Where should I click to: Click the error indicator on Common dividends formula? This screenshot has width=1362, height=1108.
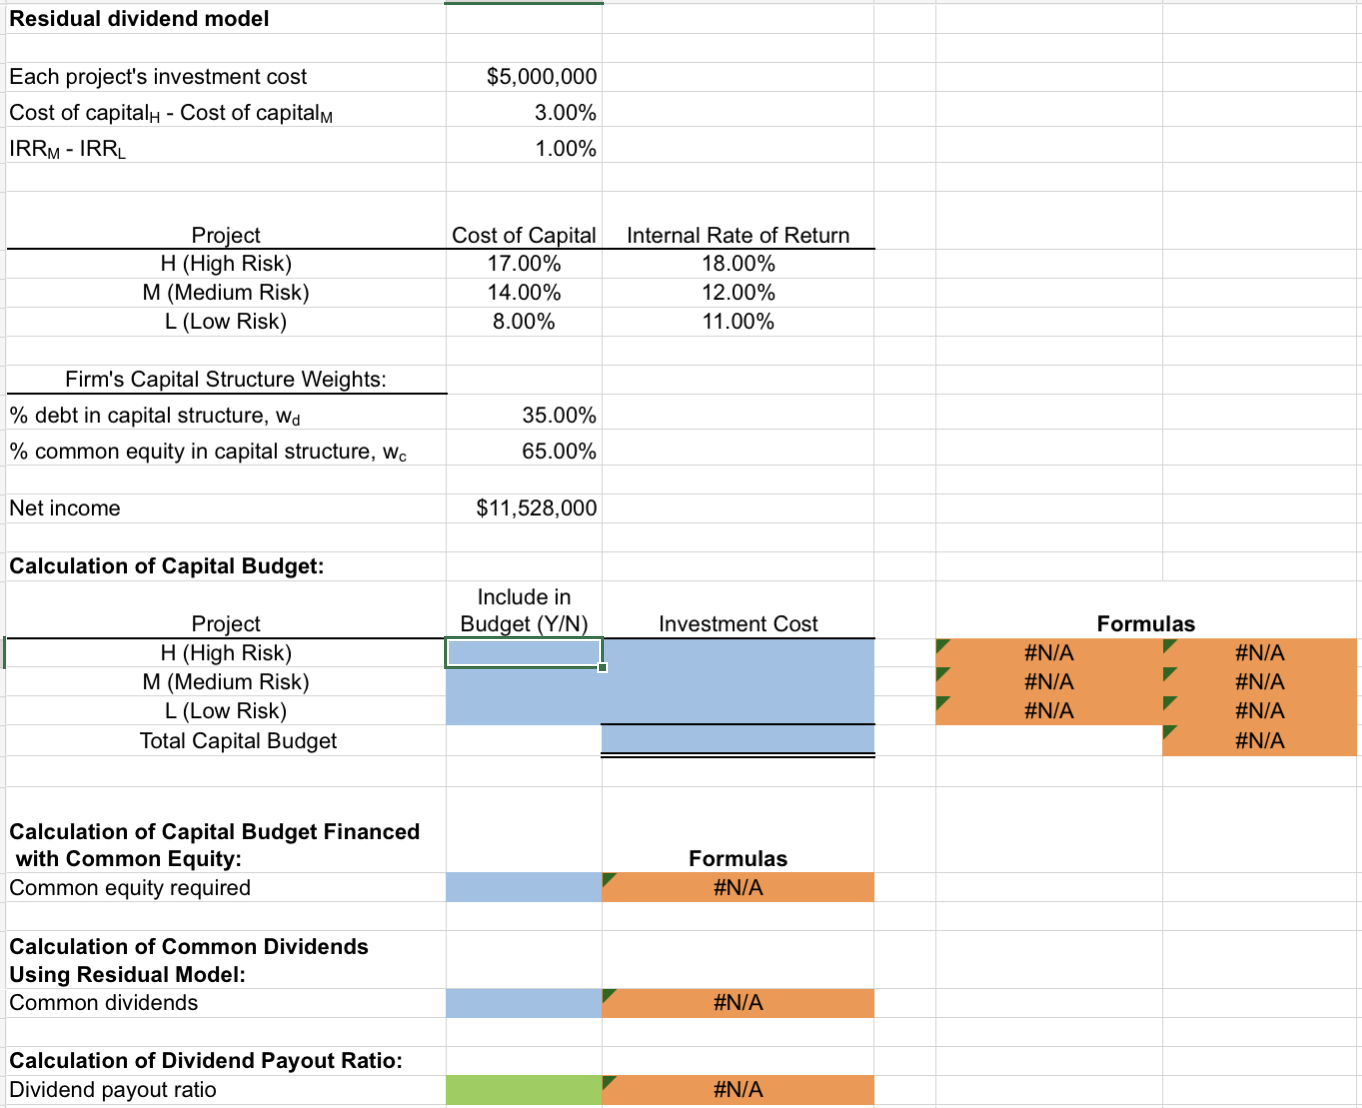[607, 996]
